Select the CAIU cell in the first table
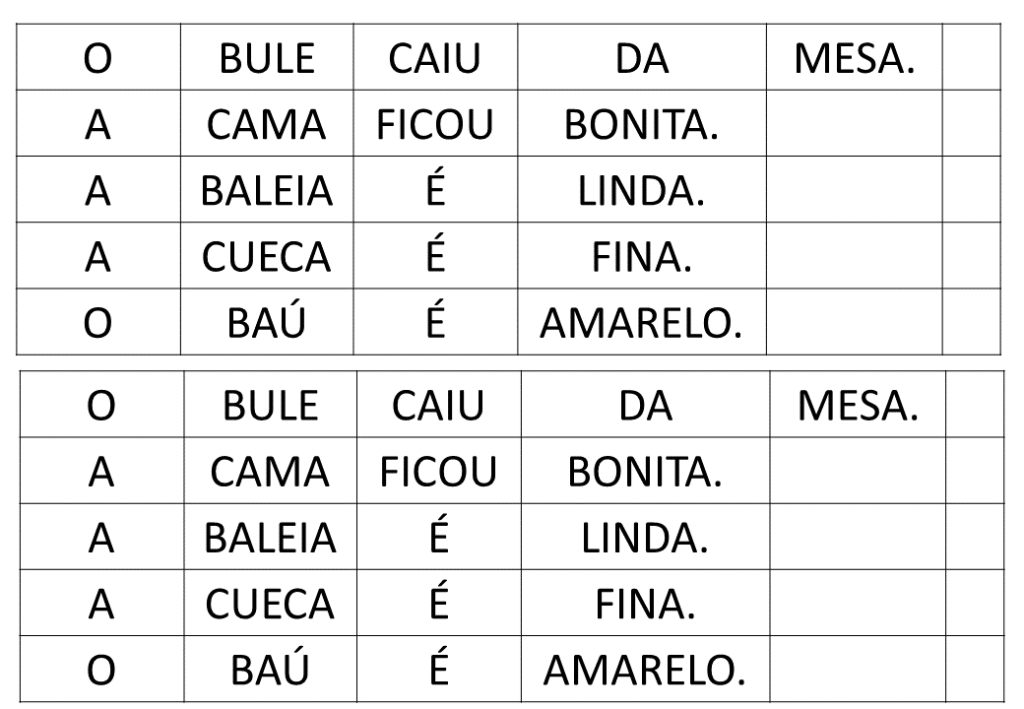 point(434,60)
